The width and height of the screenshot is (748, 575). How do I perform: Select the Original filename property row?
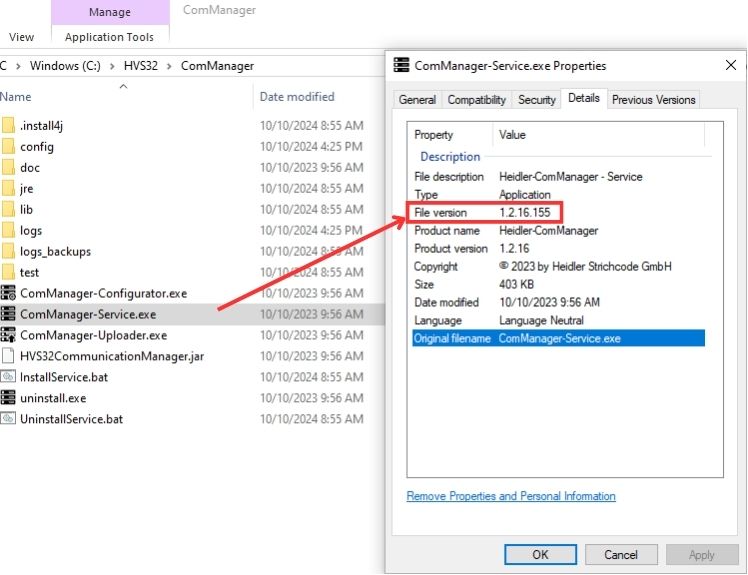[555, 339]
